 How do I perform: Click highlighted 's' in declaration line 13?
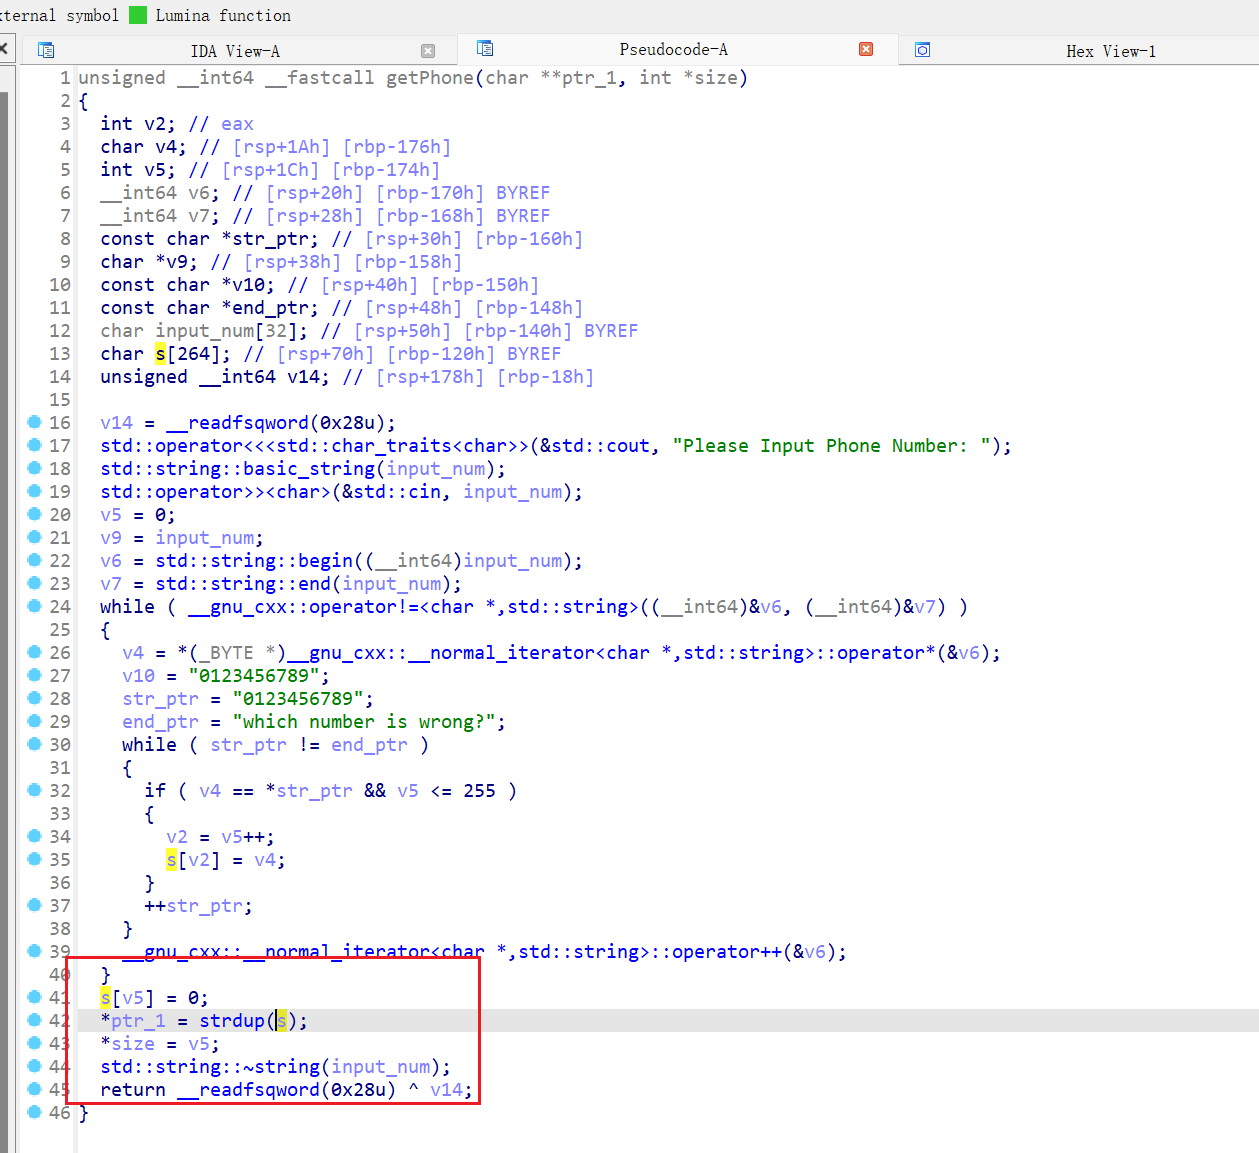point(160,354)
